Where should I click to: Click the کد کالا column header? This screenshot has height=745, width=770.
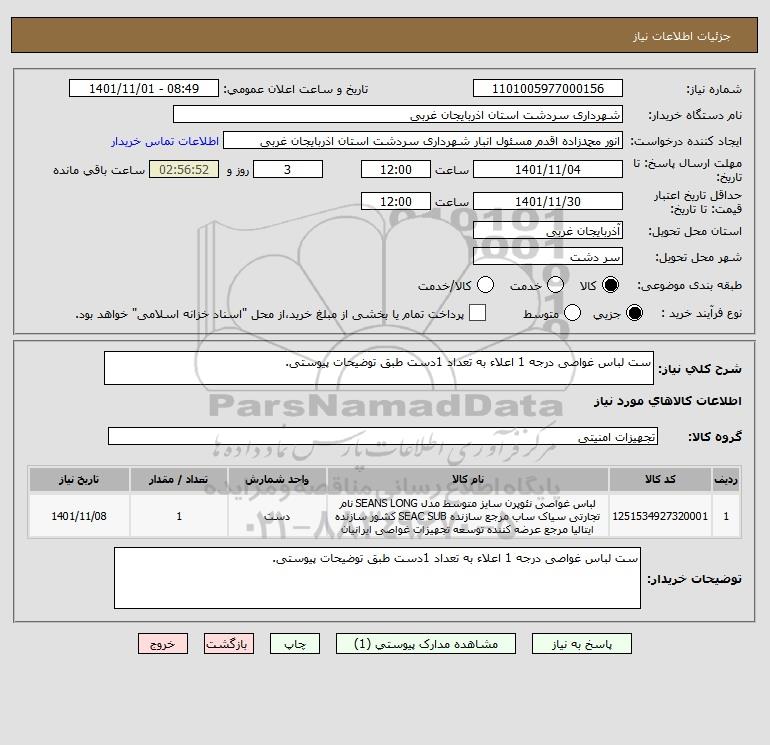tap(660, 479)
